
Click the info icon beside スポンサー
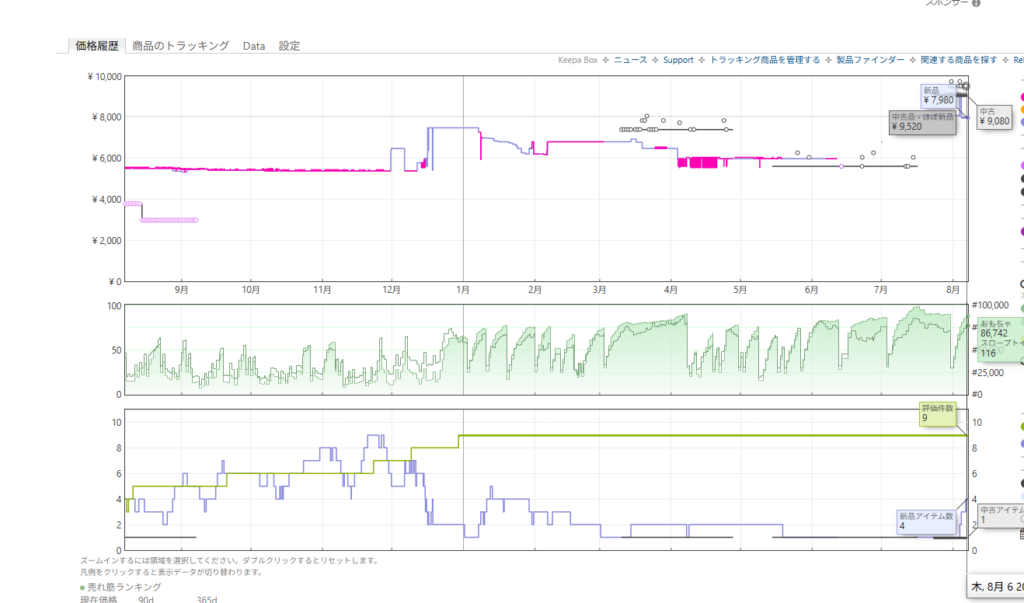pos(976,3)
